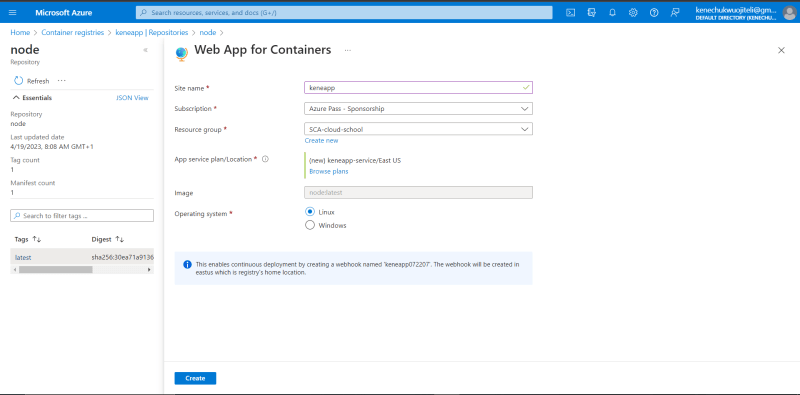Click Microsoft Azure home title
The image size is (800, 395).
click(x=64, y=13)
